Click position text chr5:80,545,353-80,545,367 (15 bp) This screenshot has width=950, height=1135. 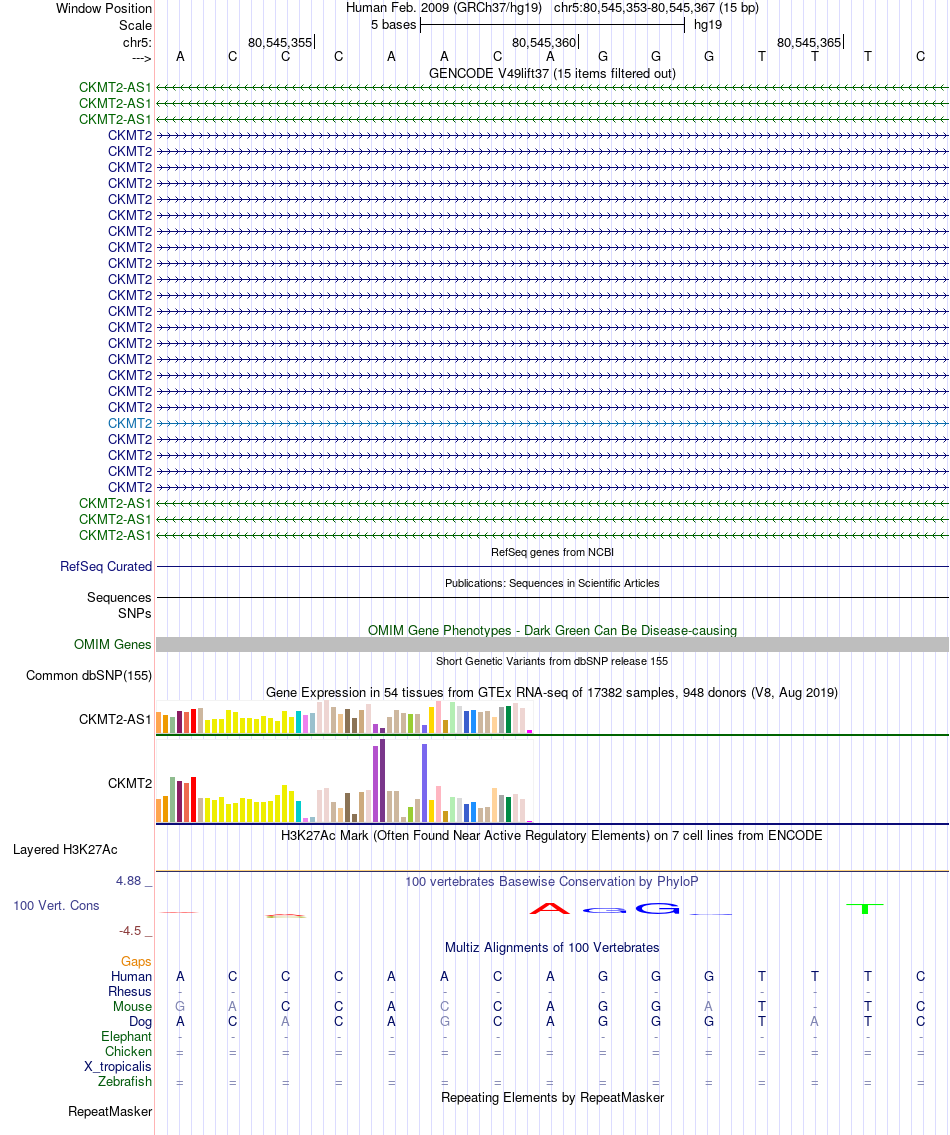tap(656, 8)
